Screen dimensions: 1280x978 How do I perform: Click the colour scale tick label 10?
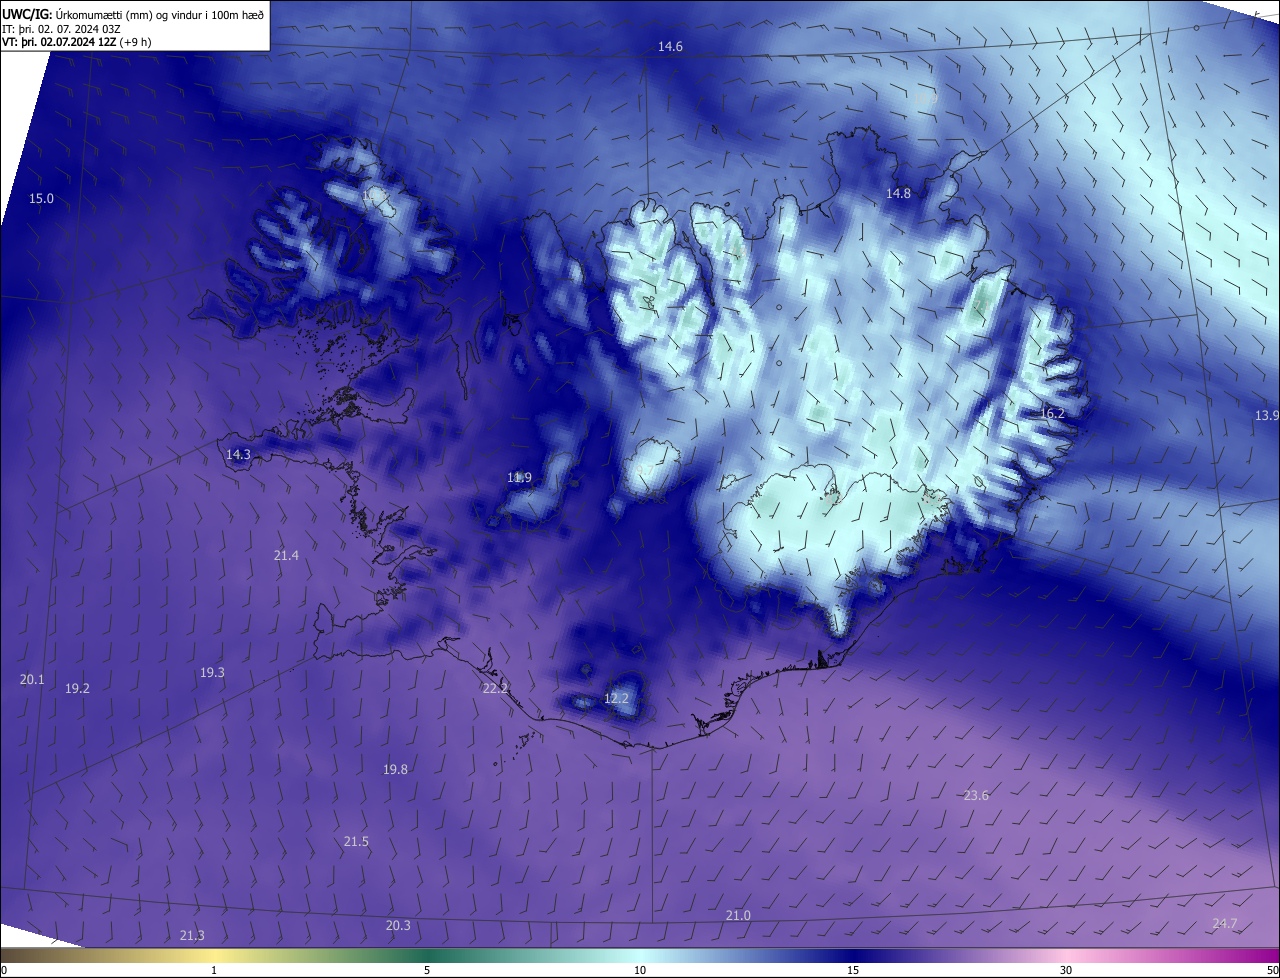tap(640, 970)
